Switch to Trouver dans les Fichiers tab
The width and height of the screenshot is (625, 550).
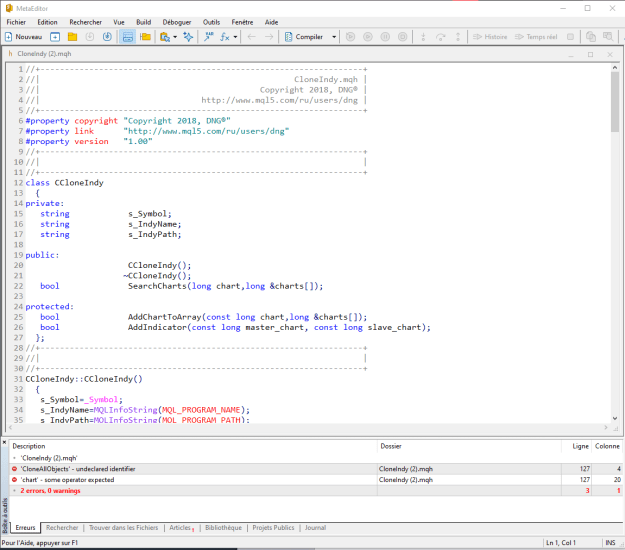pos(124,528)
